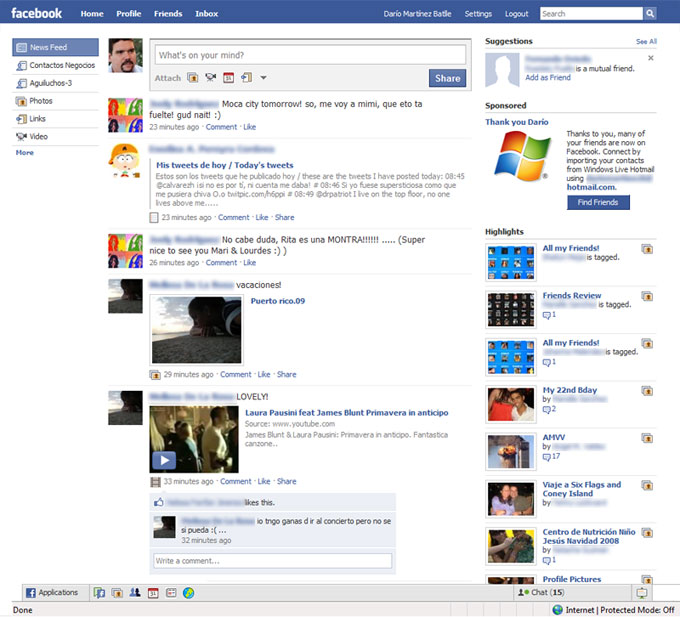Open comment count under AMVV
This screenshot has width=680, height=617.
pos(551,457)
